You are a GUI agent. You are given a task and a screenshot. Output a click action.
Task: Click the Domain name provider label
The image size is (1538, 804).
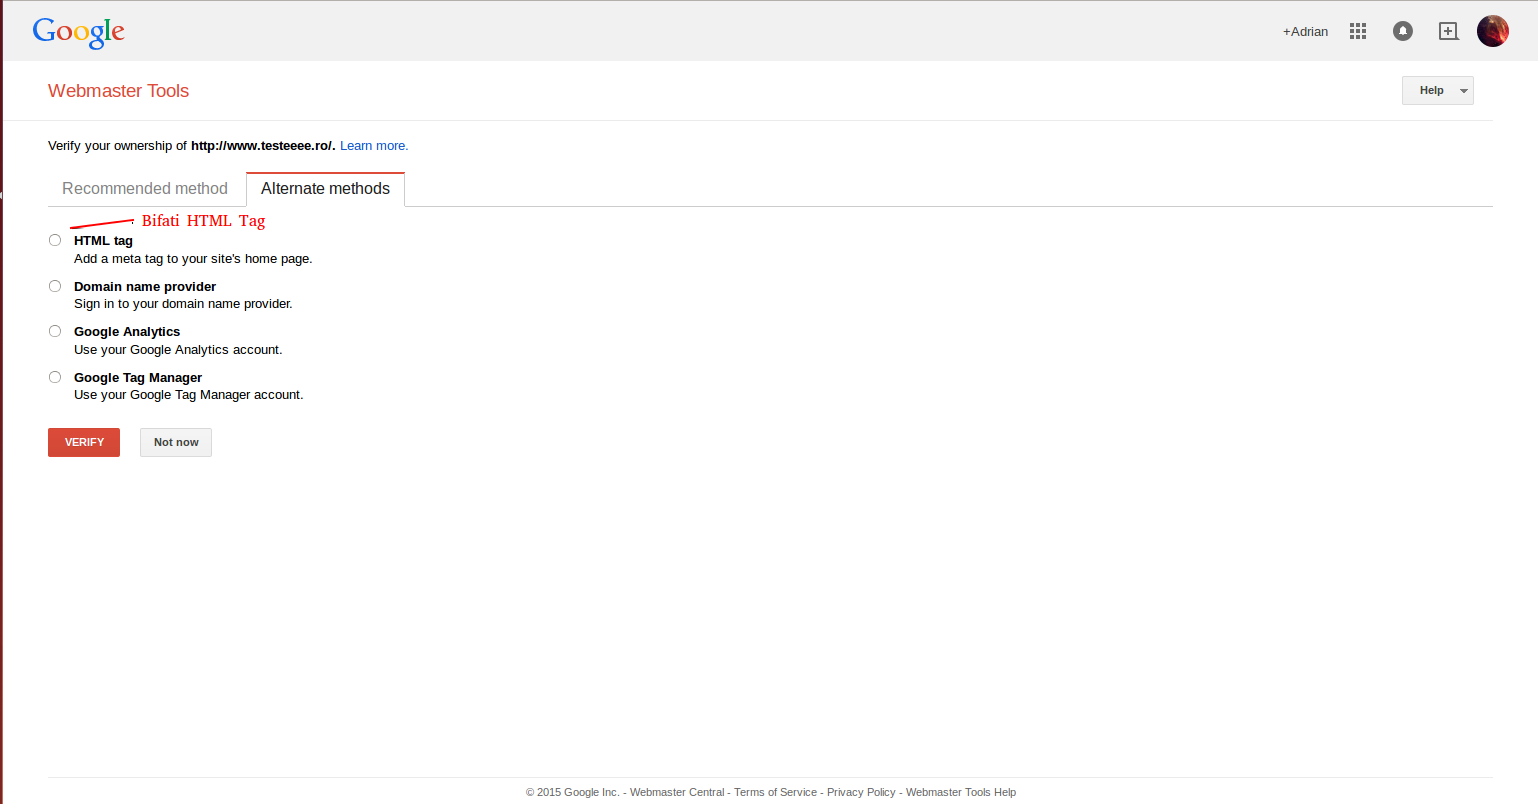pos(145,287)
